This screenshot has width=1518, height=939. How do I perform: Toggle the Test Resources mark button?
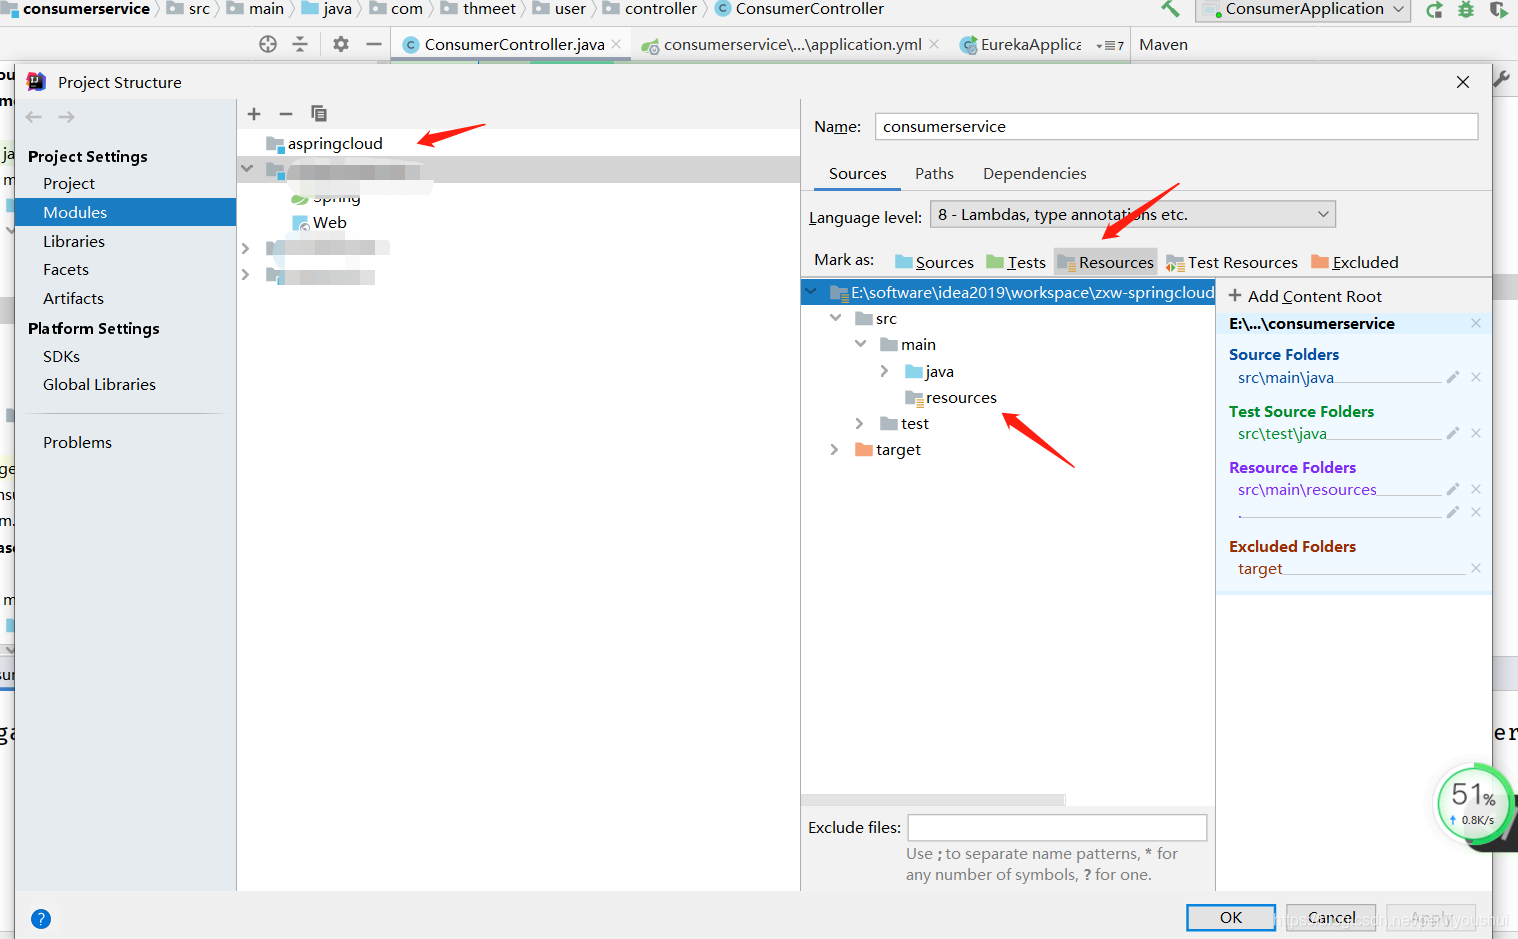[1232, 261]
